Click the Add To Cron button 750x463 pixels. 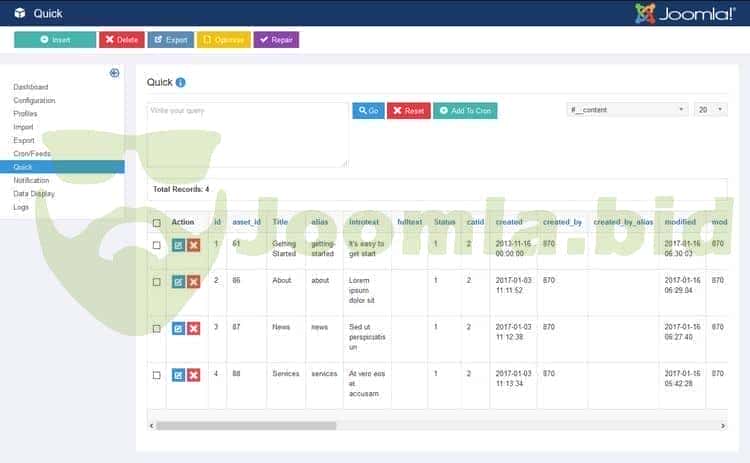pyautogui.click(x=465, y=111)
